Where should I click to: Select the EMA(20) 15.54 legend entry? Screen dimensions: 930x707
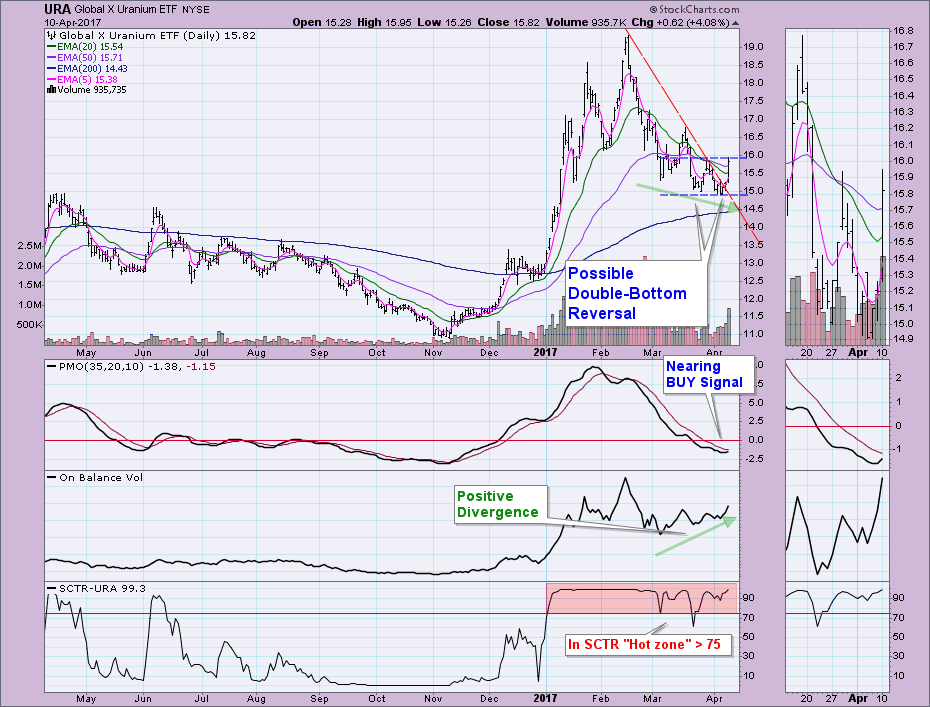85,46
